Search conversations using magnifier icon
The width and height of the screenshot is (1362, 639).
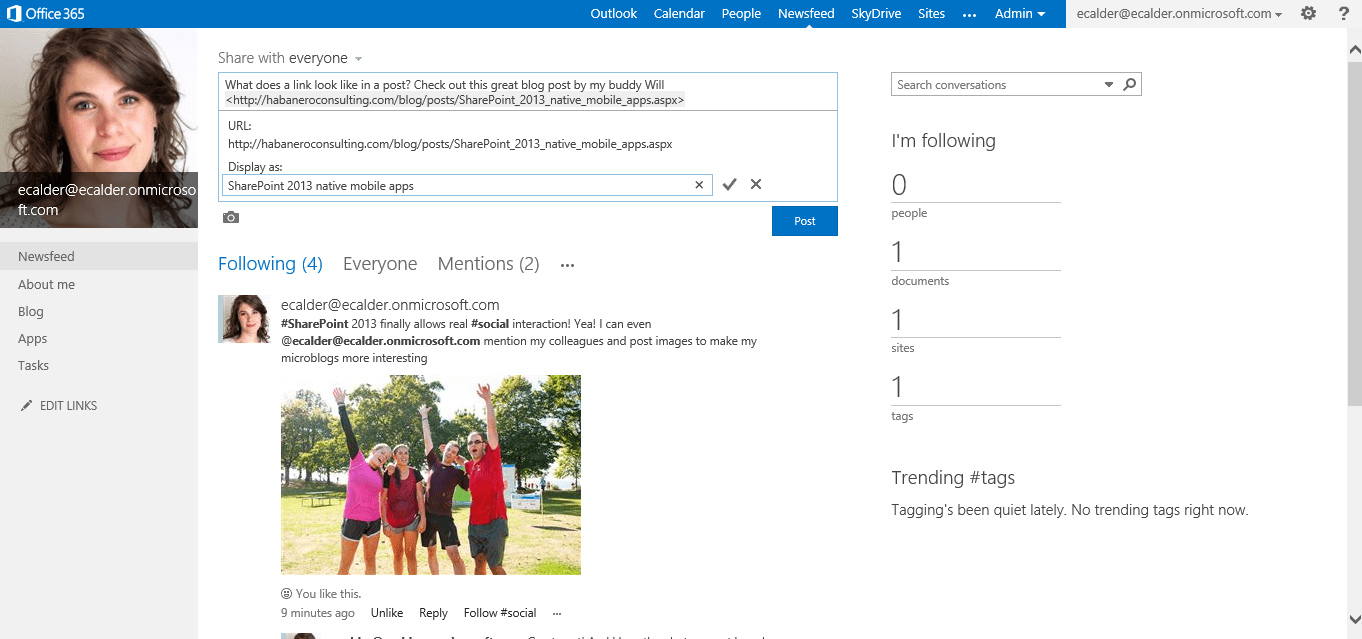pos(1129,85)
